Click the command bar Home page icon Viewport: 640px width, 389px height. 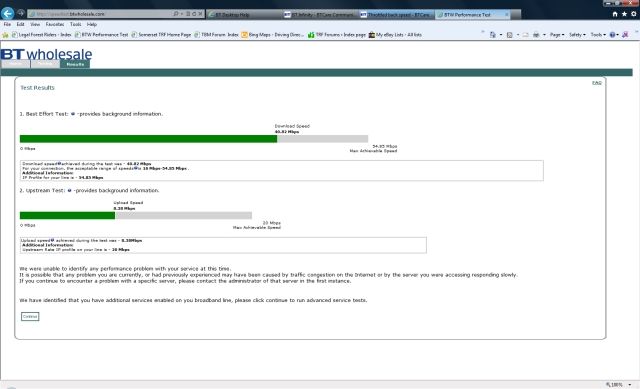coord(493,35)
